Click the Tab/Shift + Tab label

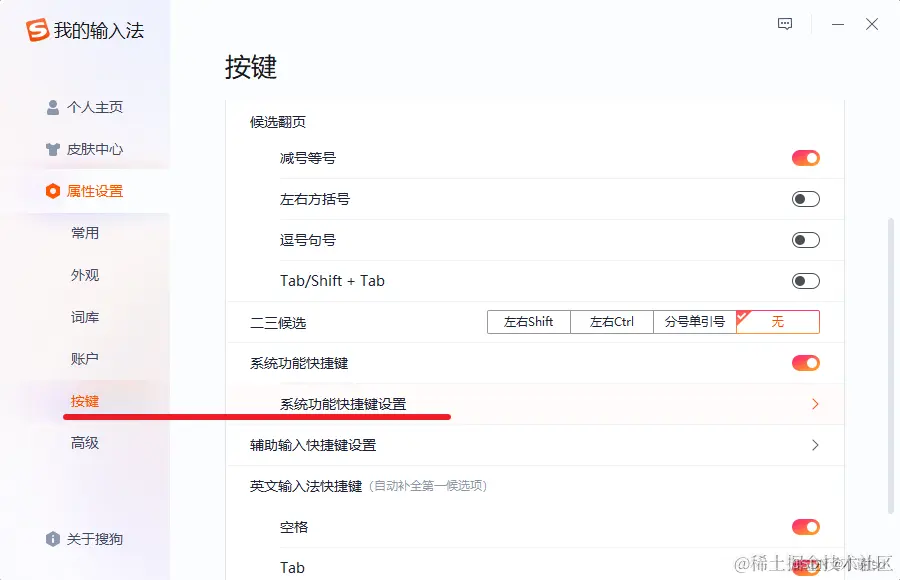click(x=332, y=281)
